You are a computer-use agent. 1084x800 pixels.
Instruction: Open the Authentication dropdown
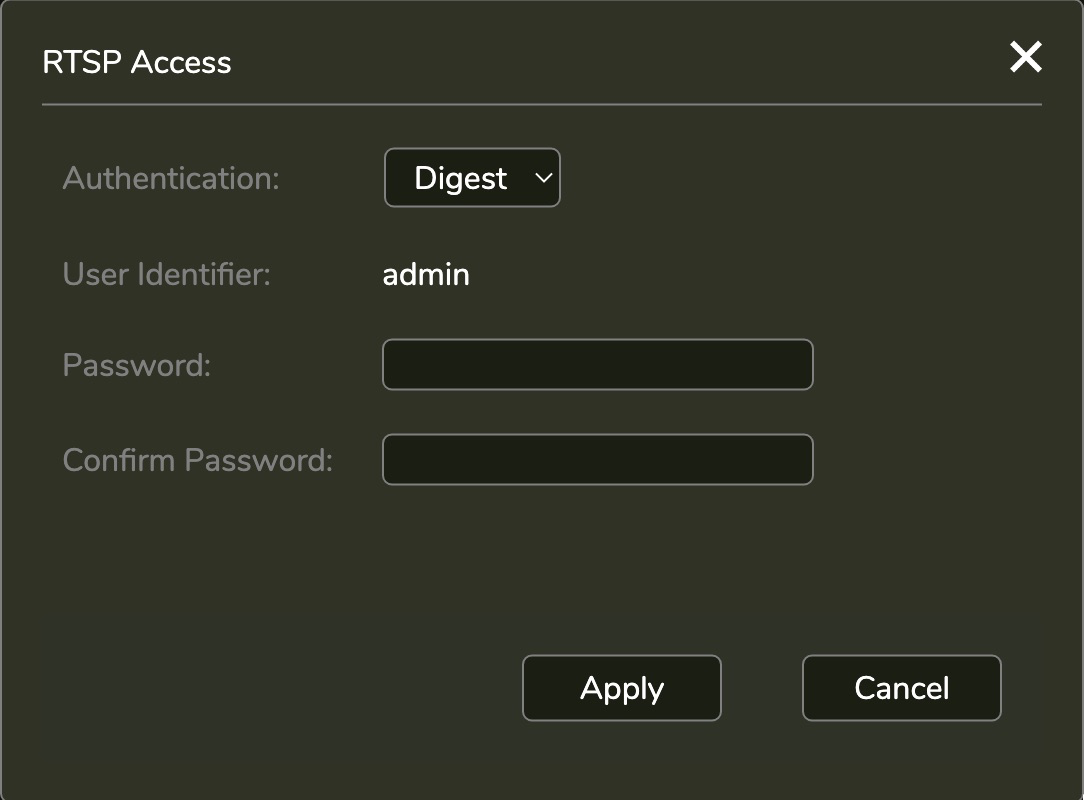[x=472, y=178]
